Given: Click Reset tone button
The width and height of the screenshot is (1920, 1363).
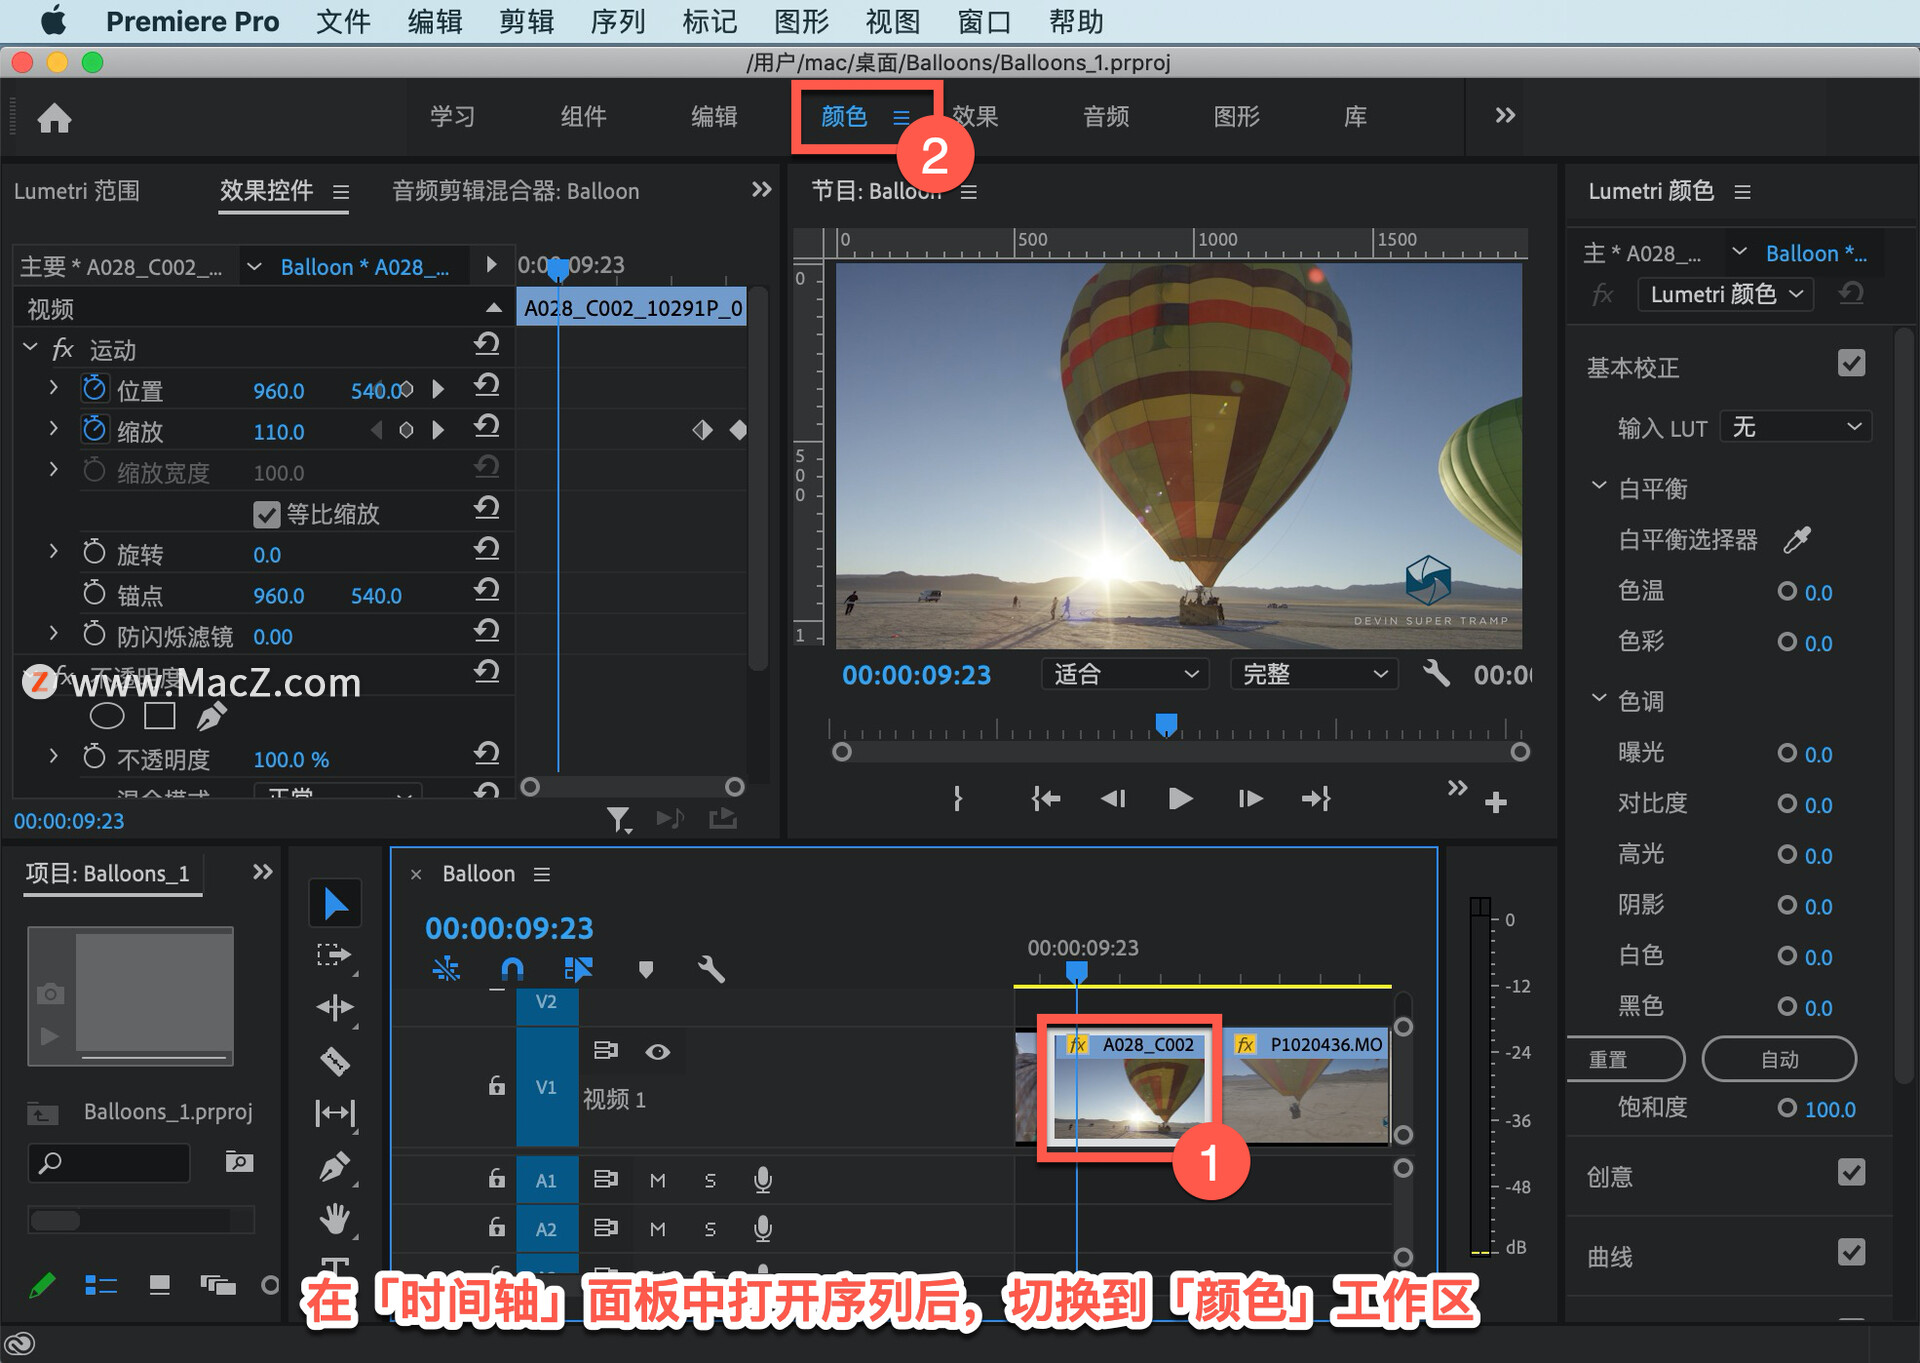Looking at the screenshot, I should tap(1624, 1059).
